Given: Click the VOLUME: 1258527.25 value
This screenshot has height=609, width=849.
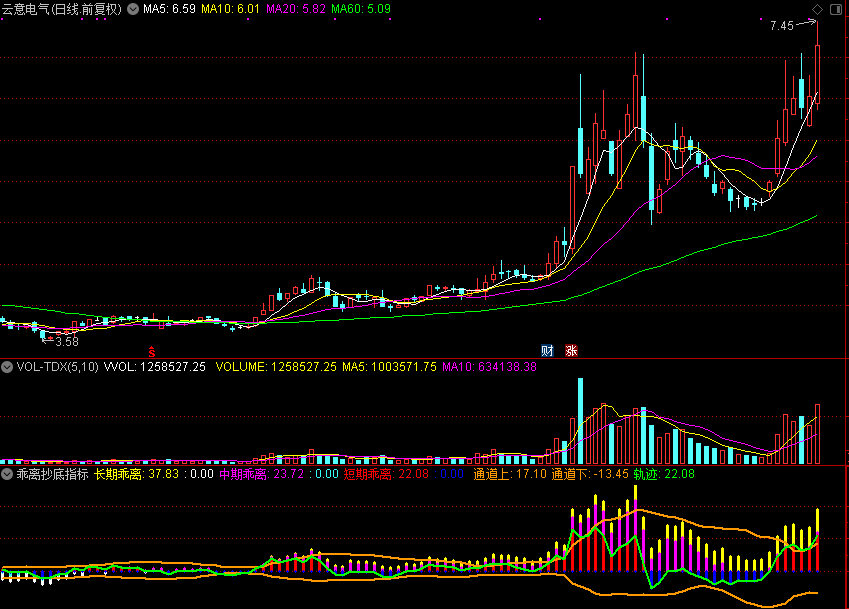Looking at the screenshot, I should click(x=276, y=366).
